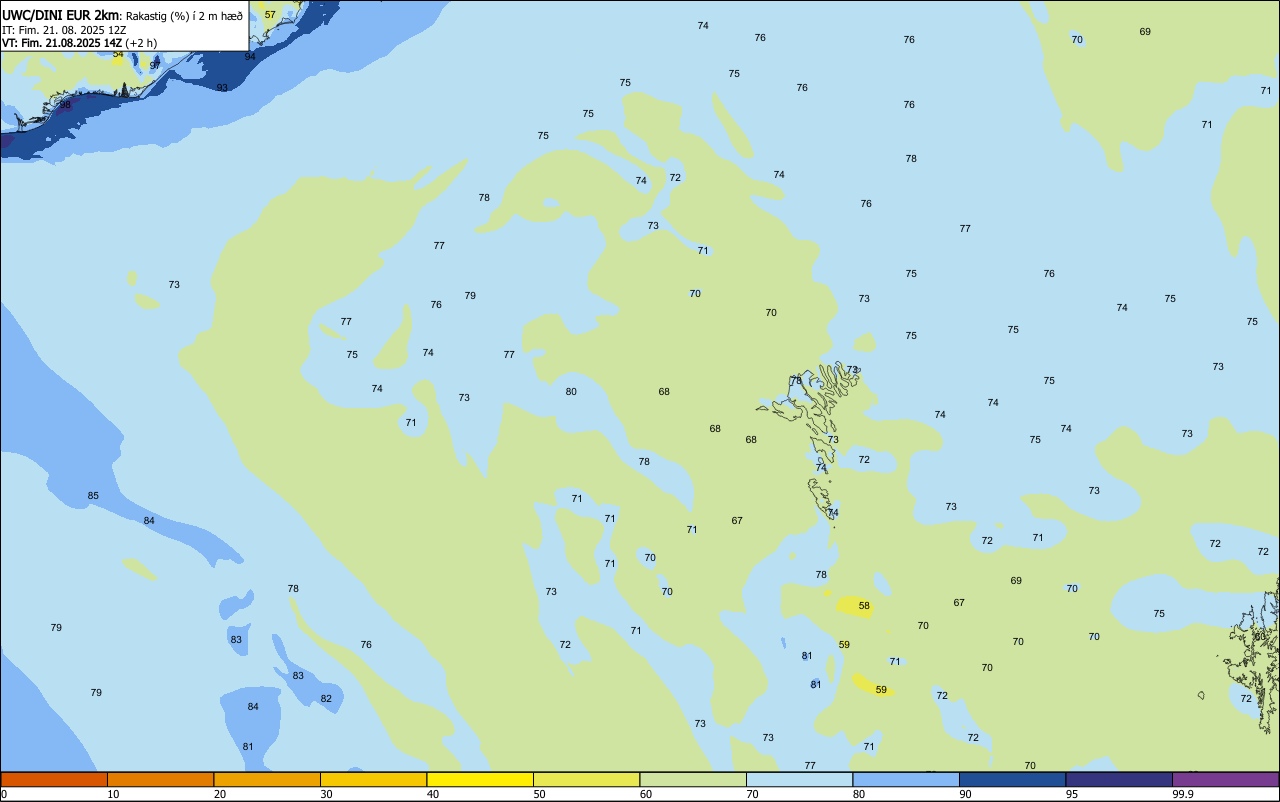This screenshot has height=802, width=1280.
Task: Click the value 94 in the dark blue band
Action: pos(250,56)
